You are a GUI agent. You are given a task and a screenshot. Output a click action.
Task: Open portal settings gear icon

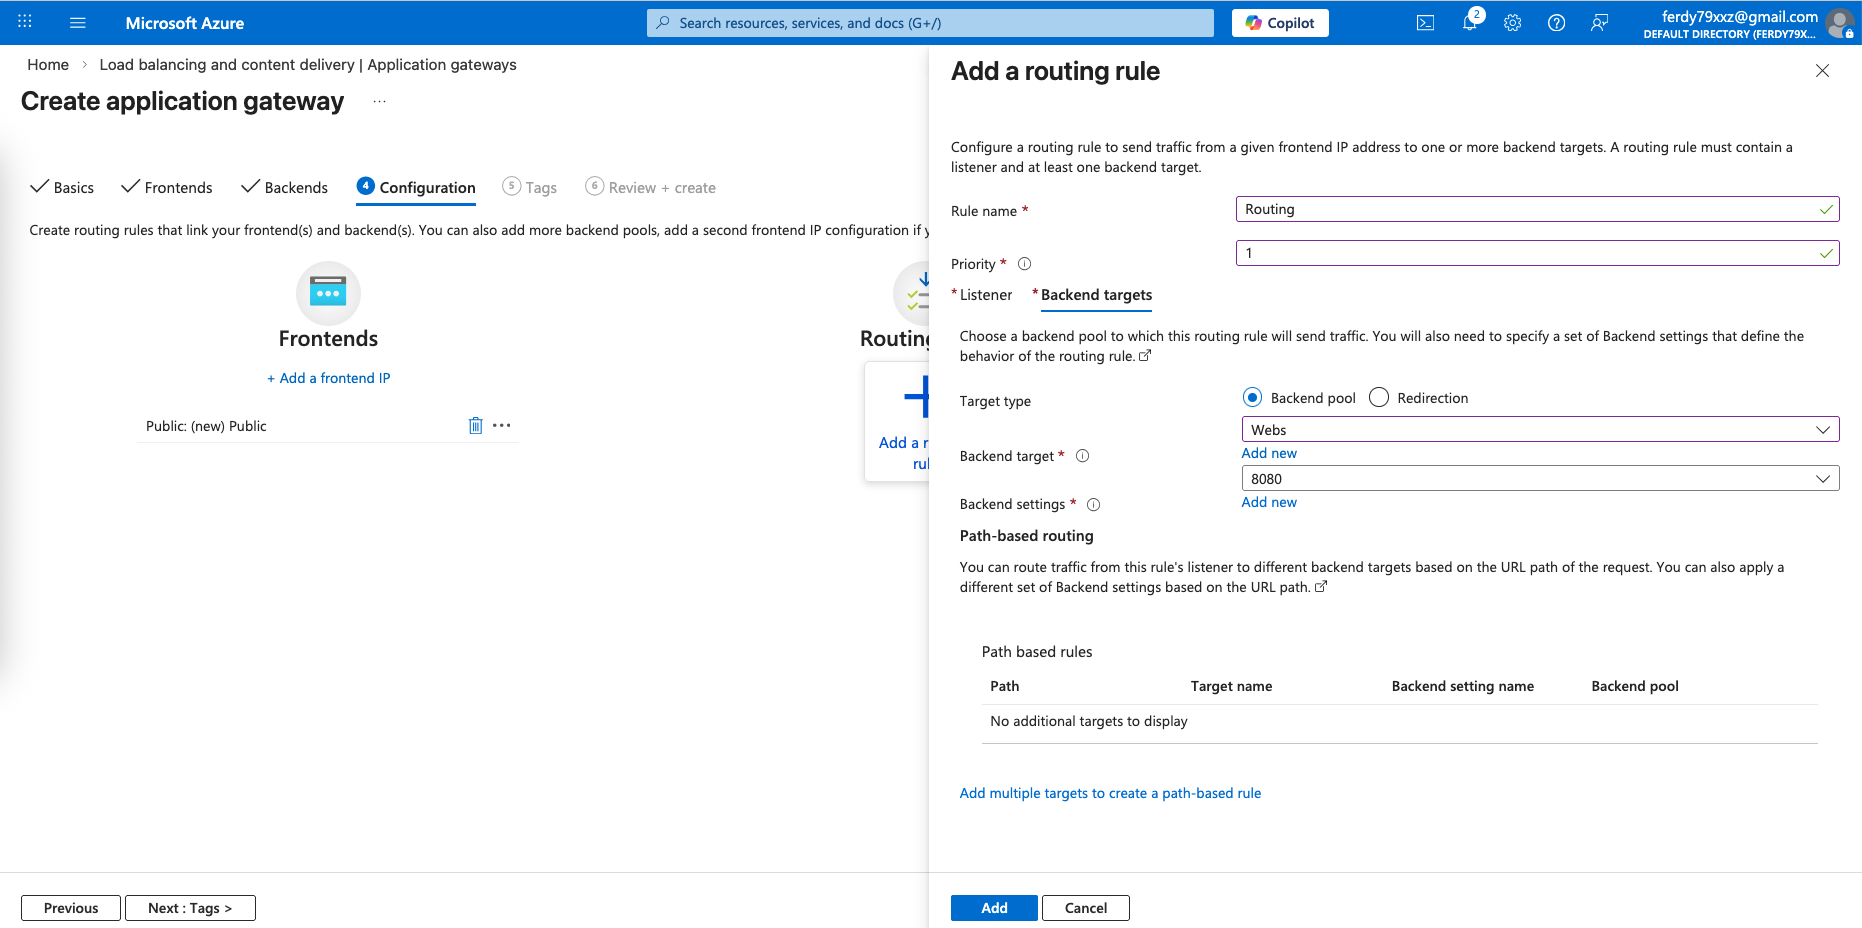1512,23
